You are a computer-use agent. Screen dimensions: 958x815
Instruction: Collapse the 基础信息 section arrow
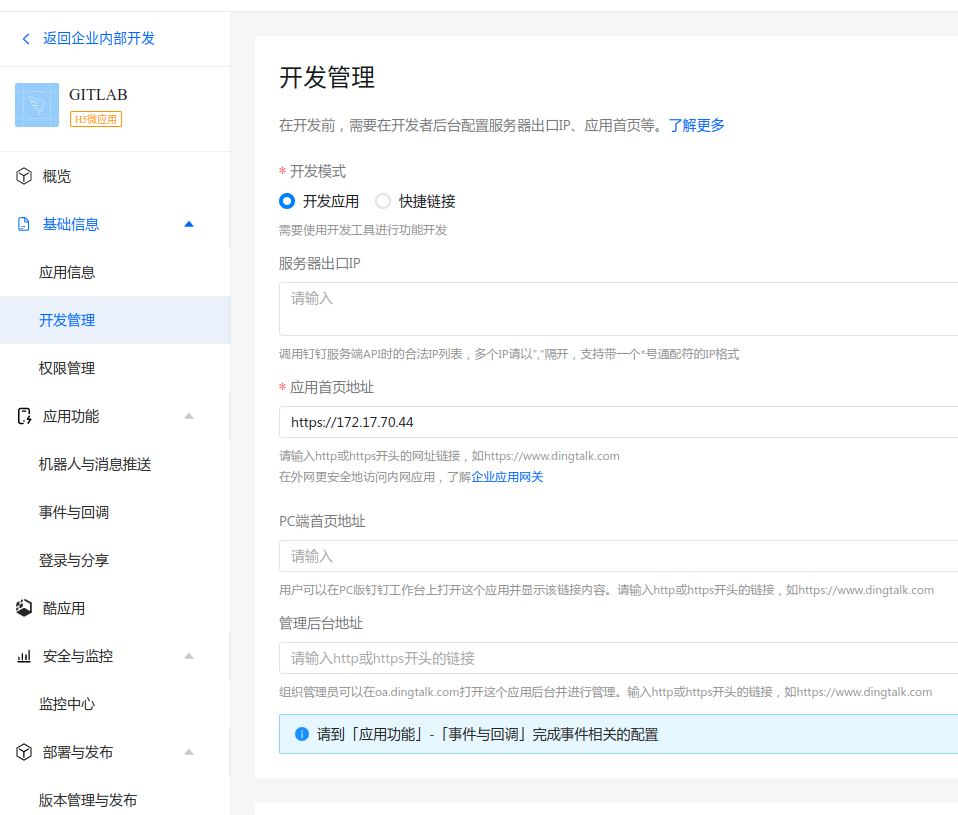click(189, 224)
